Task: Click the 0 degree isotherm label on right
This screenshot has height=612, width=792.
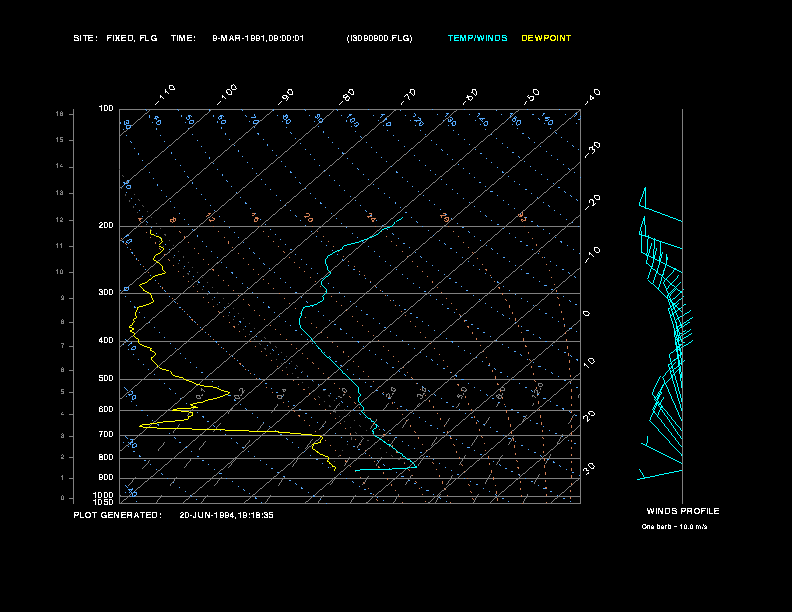Action: (x=586, y=314)
